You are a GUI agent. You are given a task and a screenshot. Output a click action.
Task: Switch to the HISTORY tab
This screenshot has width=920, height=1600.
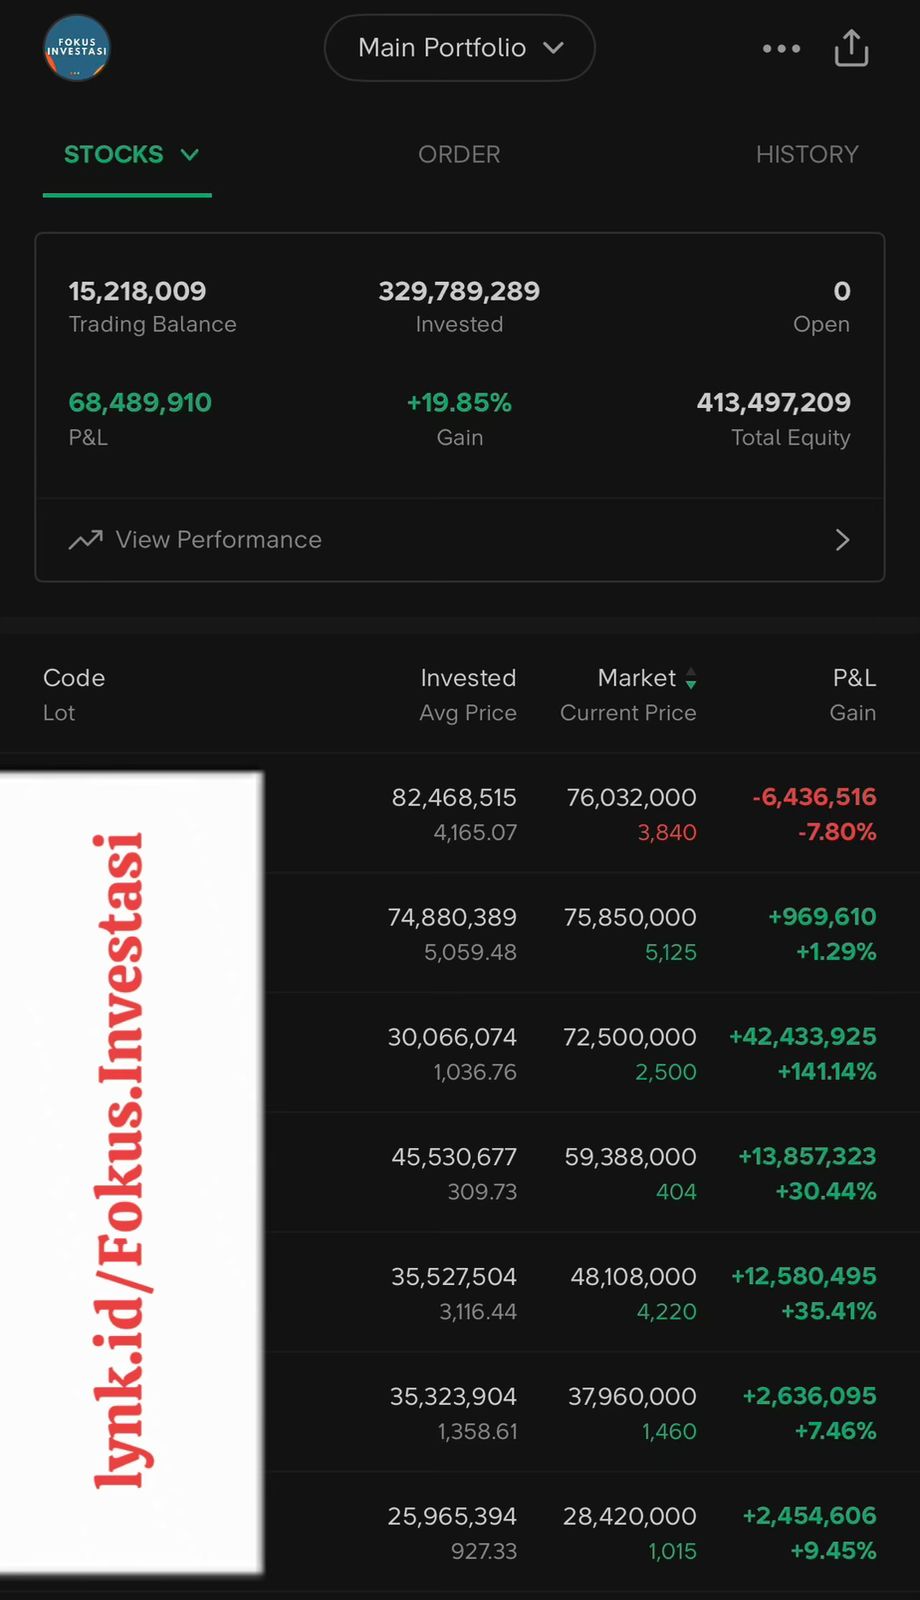807,155
